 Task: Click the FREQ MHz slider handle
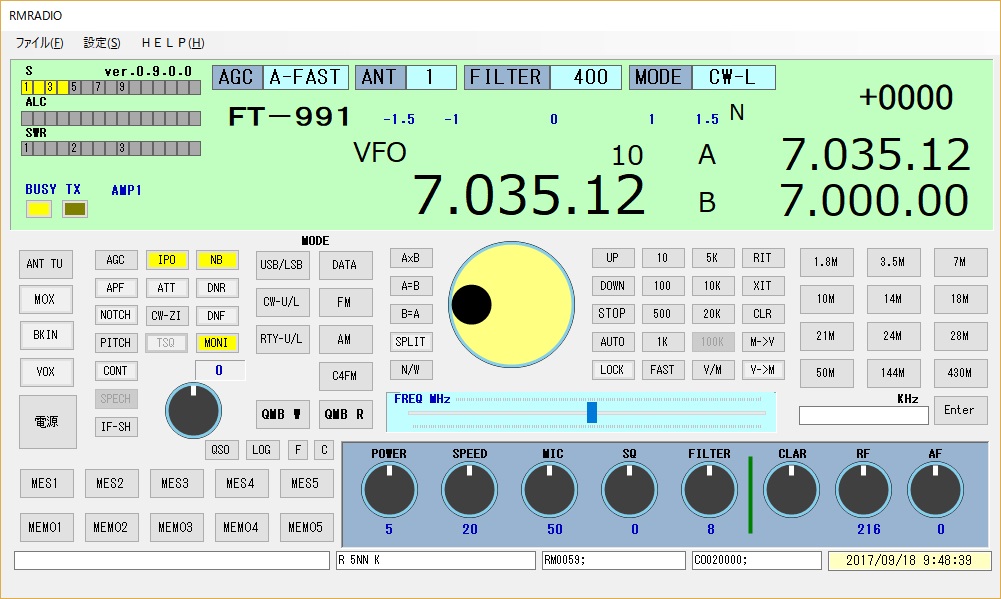592,413
